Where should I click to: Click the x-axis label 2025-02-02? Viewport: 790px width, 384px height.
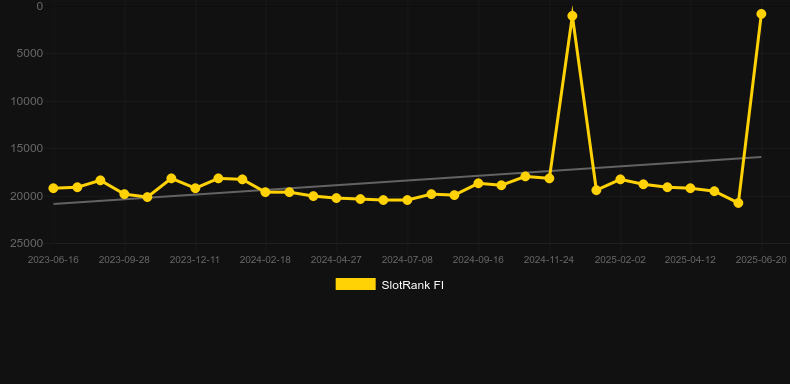620,260
